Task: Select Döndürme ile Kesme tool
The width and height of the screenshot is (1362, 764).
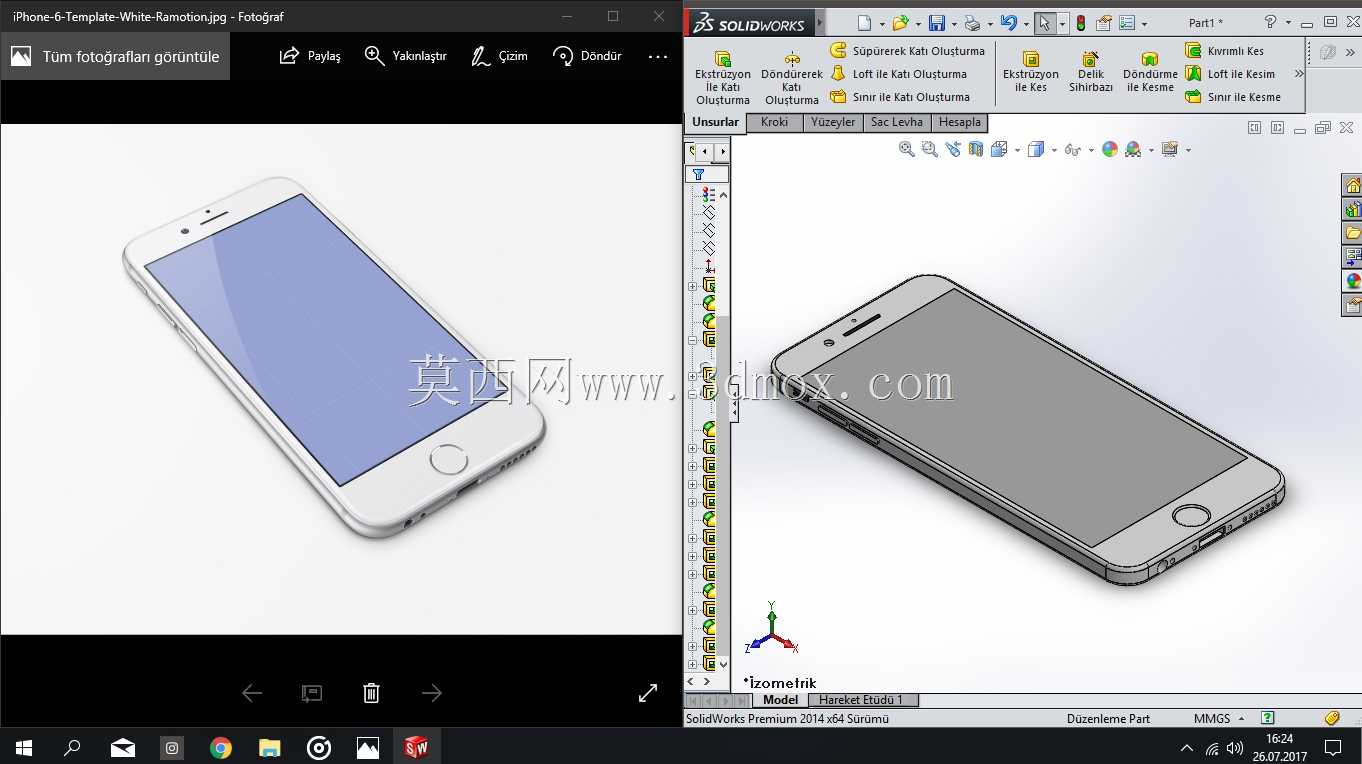Action: click(x=1150, y=72)
